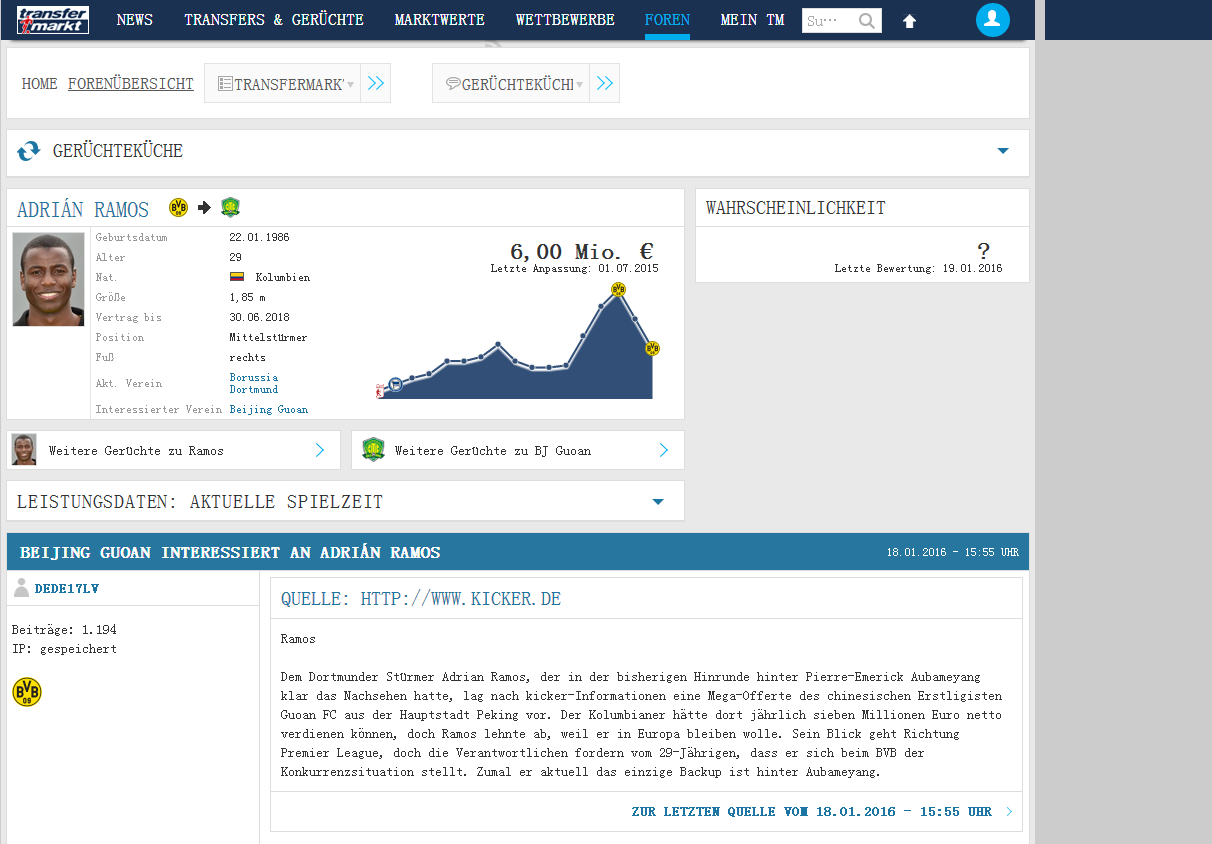The height and width of the screenshot is (844, 1212).
Task: Click the question mark probability rating
Action: [x=983, y=251]
